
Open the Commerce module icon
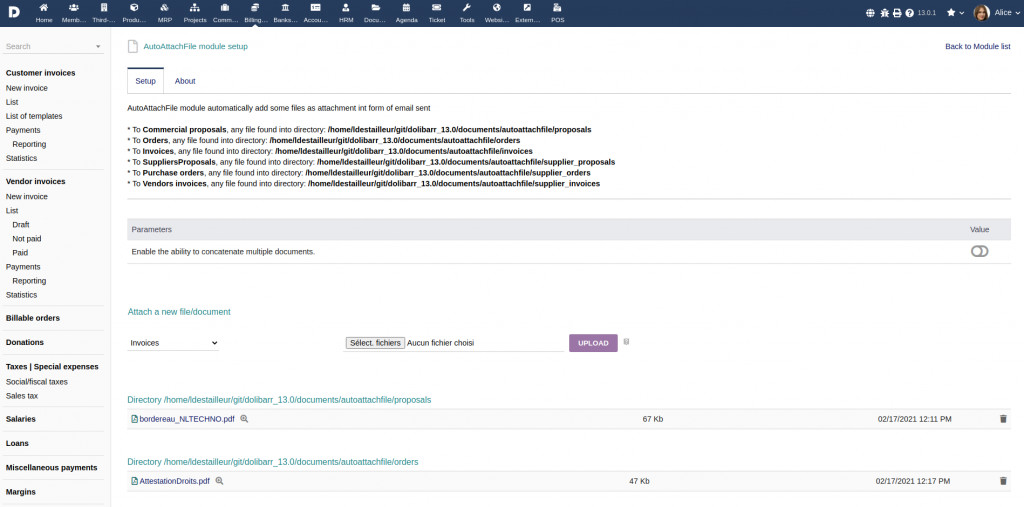[x=225, y=8]
